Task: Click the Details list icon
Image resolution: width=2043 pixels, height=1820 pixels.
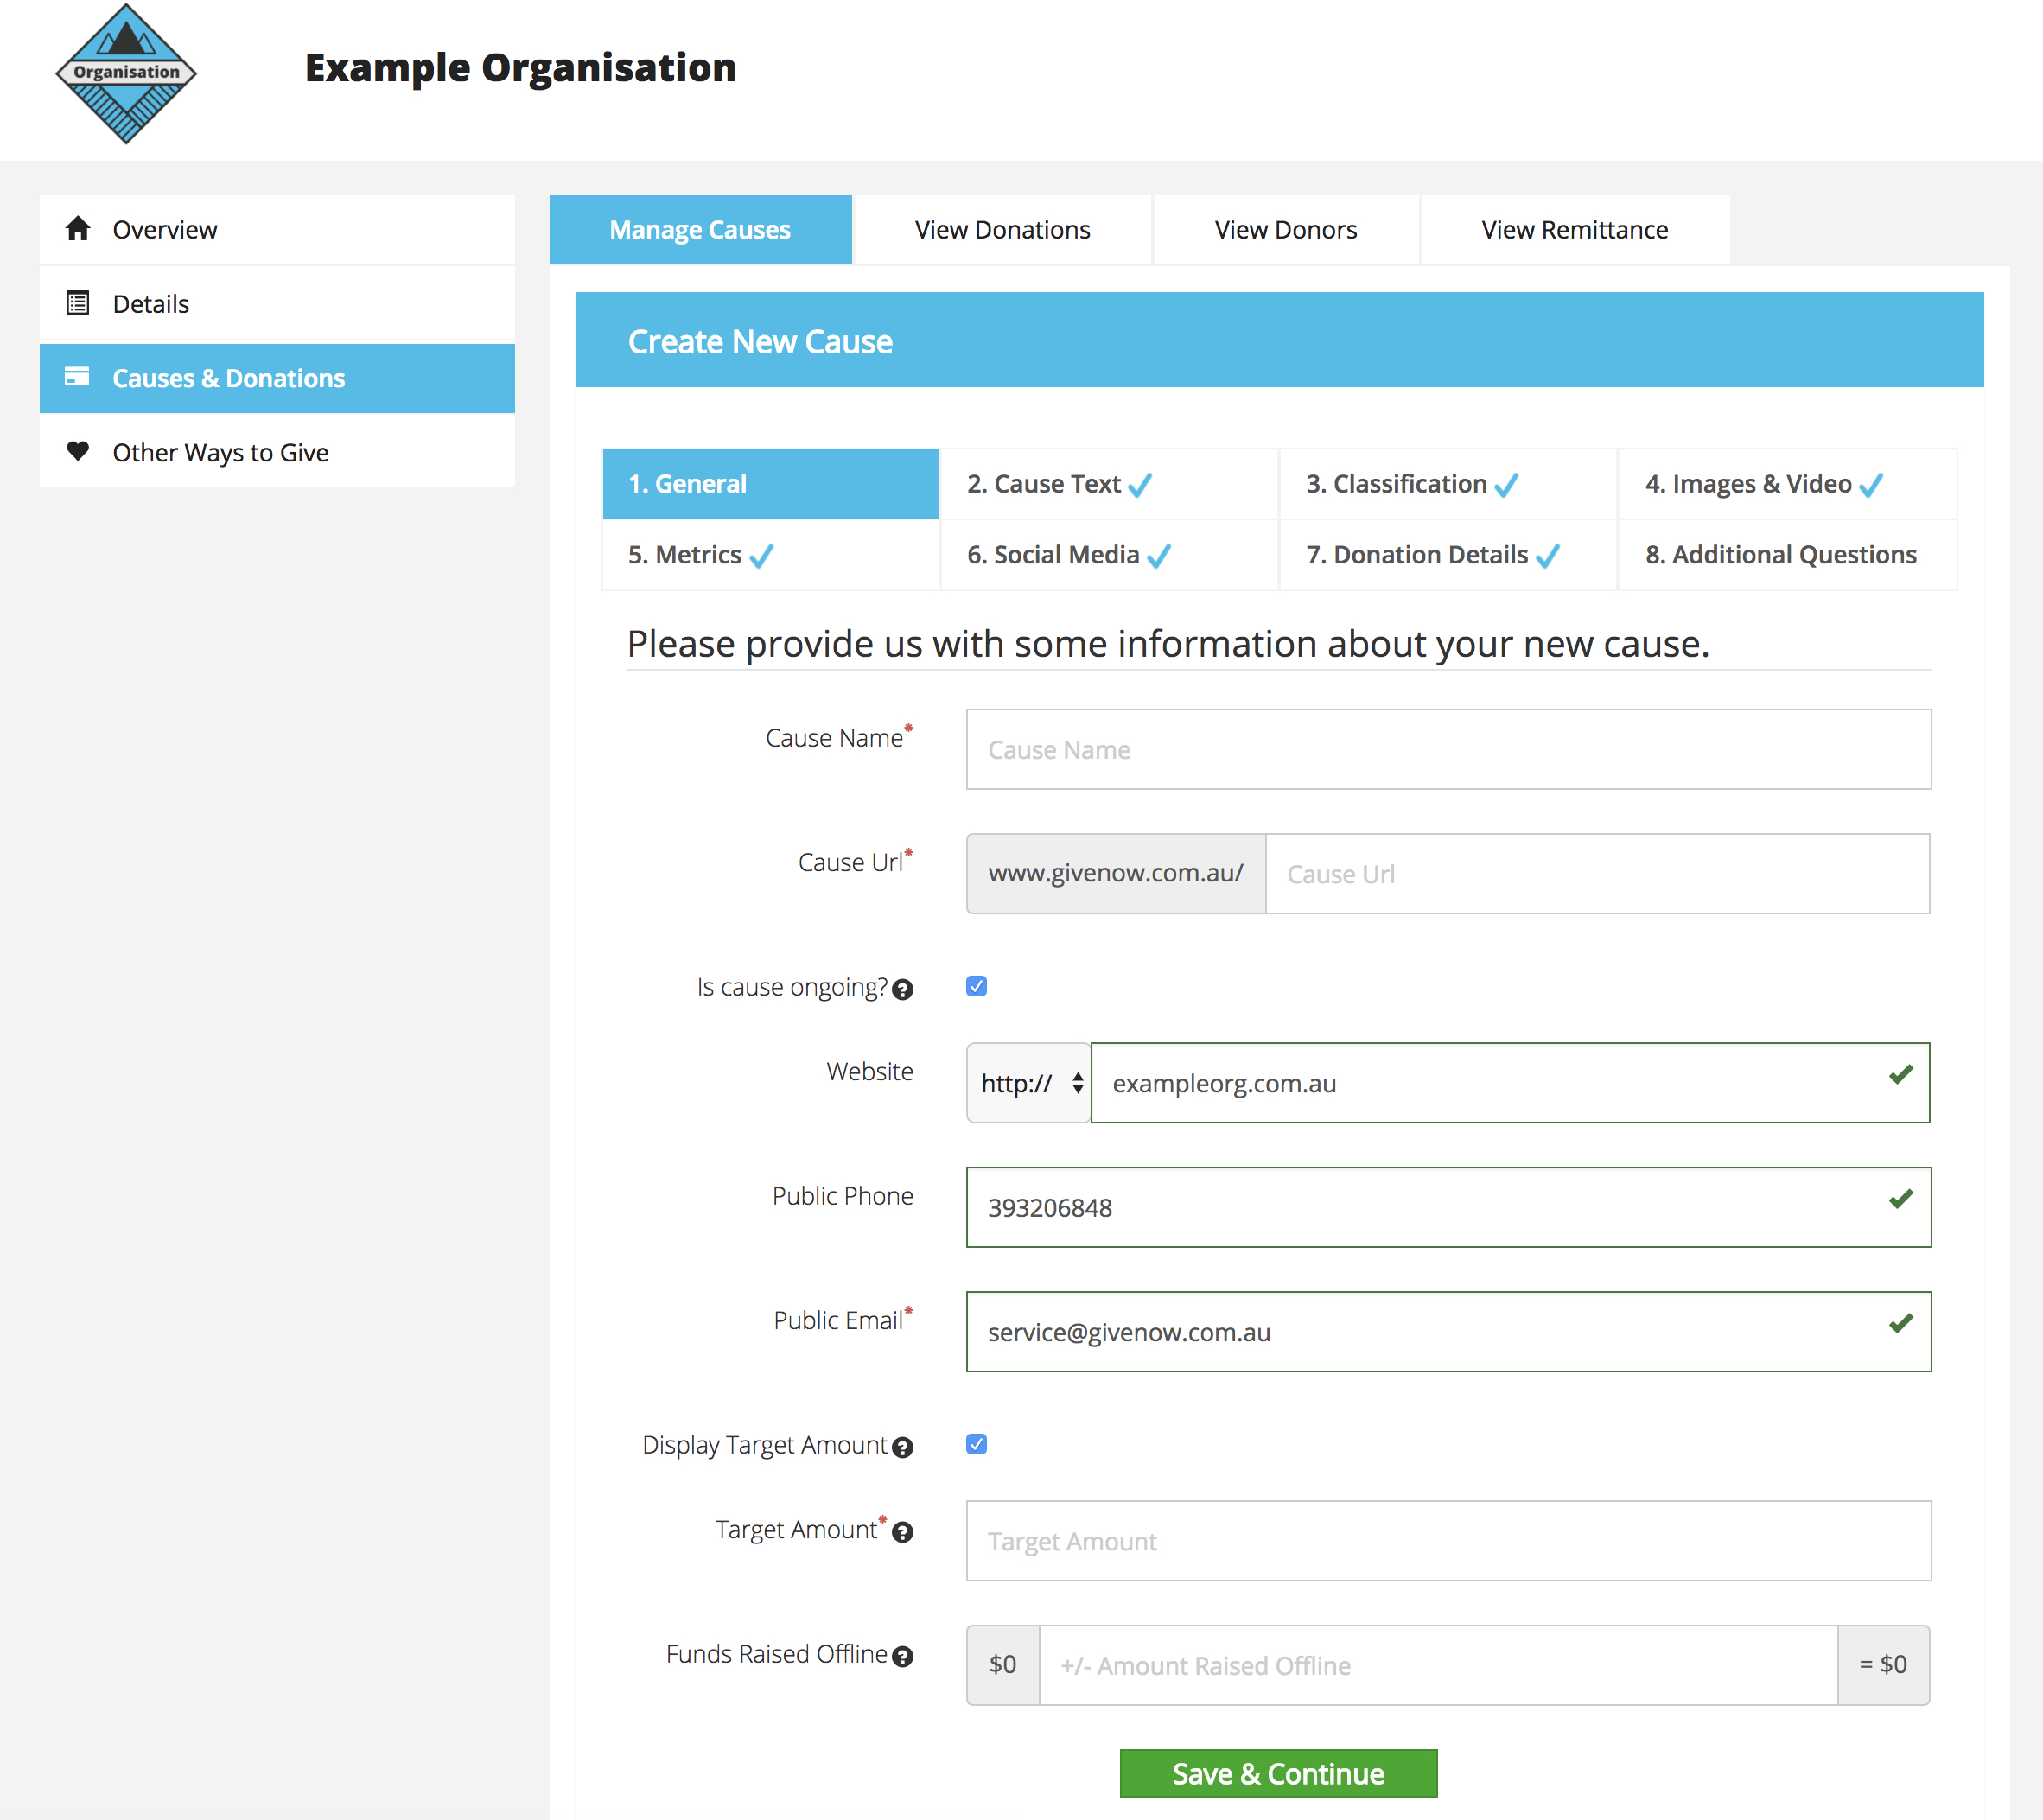Action: coord(78,303)
